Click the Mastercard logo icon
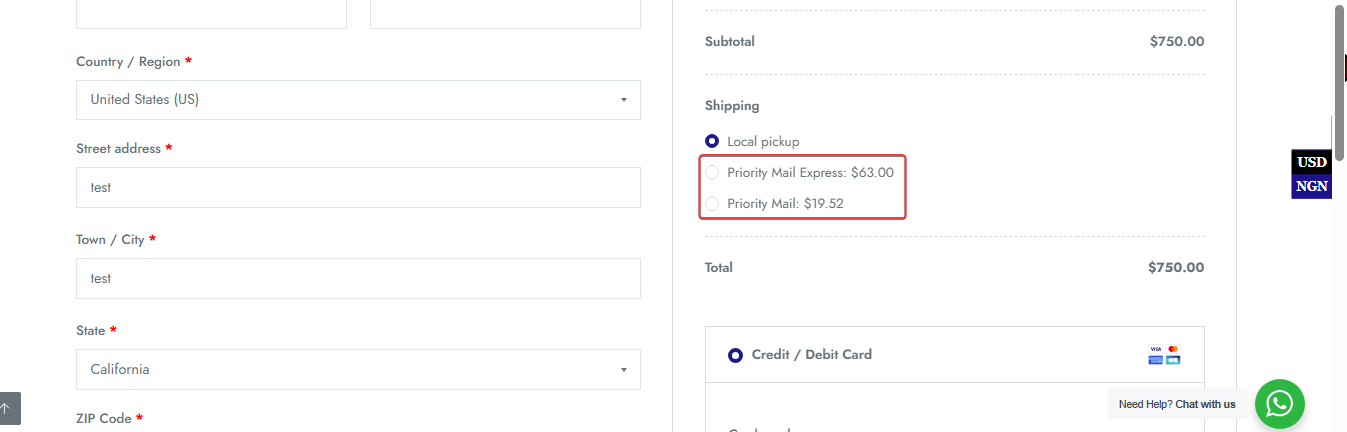Viewport: 1347px width, 432px height. click(x=1173, y=349)
